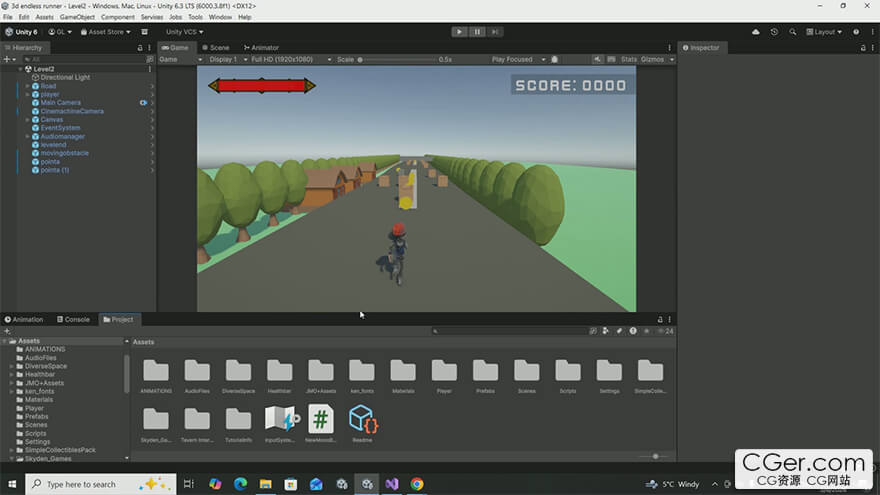The width and height of the screenshot is (880, 495).
Task: Toggle the Stats overlay in the Game view
Action: 628,59
